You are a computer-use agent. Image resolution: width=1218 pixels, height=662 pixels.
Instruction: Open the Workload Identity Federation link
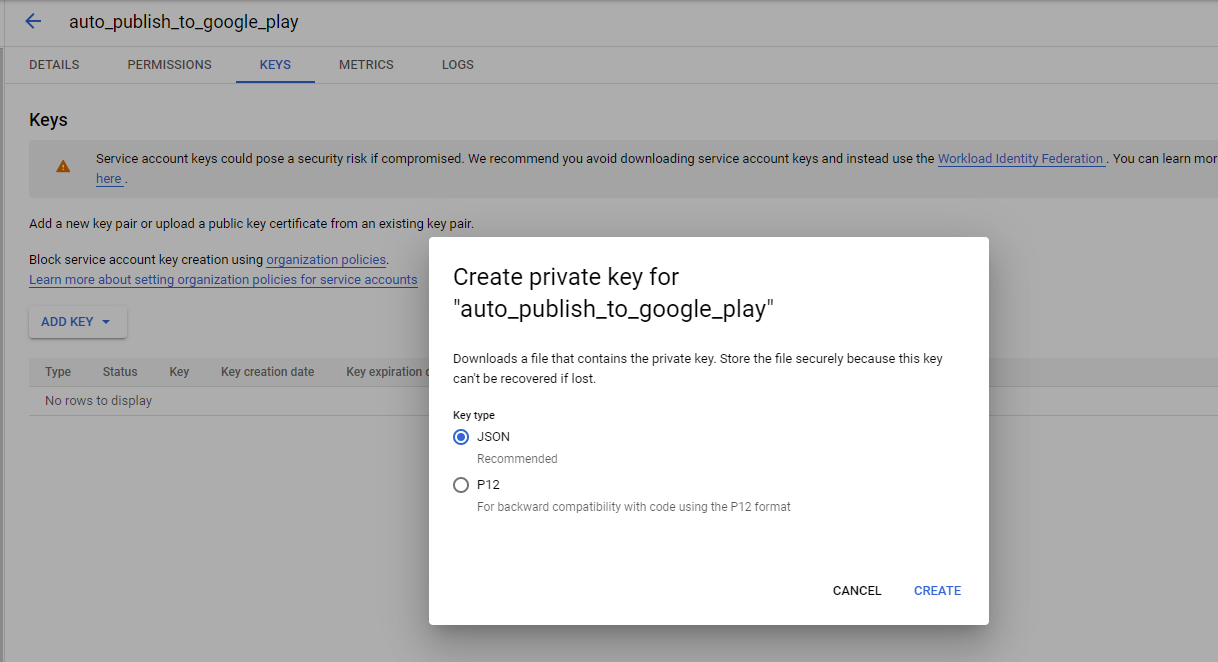[x=1020, y=158]
